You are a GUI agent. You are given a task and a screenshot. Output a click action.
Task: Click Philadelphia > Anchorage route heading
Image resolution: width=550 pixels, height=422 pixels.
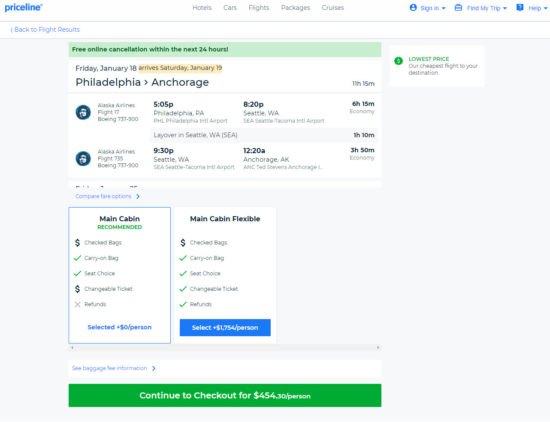click(142, 82)
